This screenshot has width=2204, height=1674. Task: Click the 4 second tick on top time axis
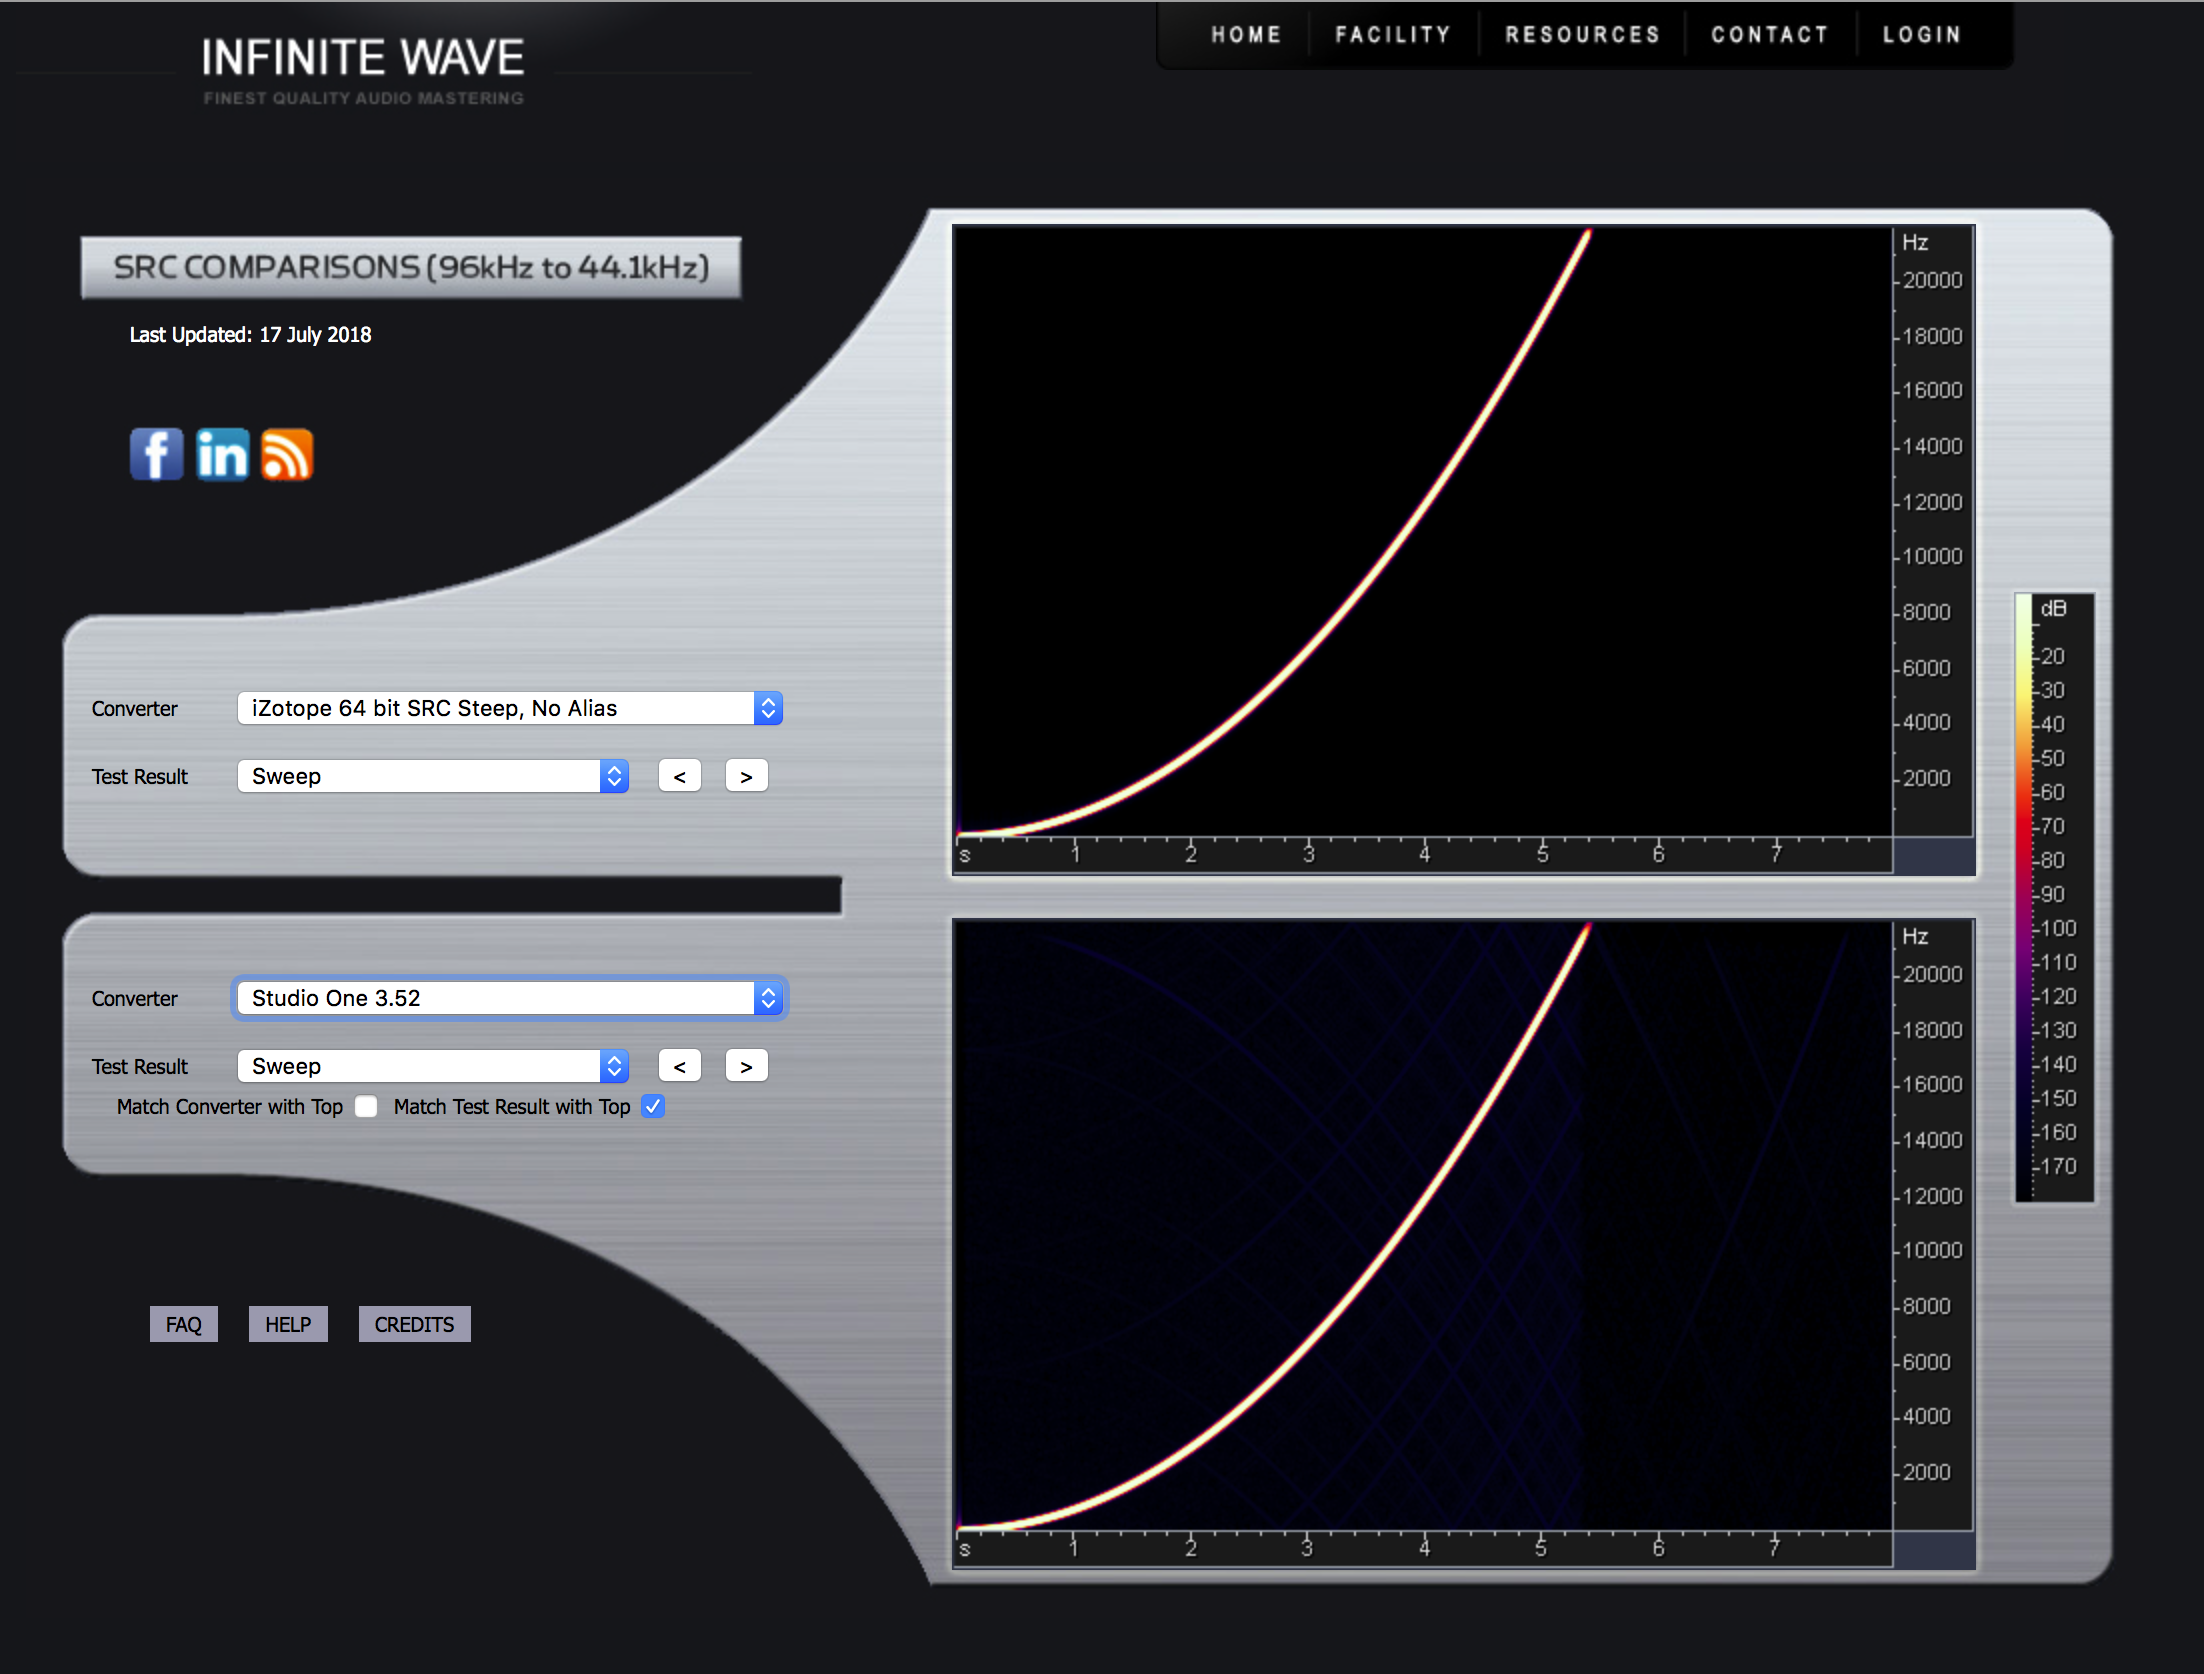pos(1425,854)
